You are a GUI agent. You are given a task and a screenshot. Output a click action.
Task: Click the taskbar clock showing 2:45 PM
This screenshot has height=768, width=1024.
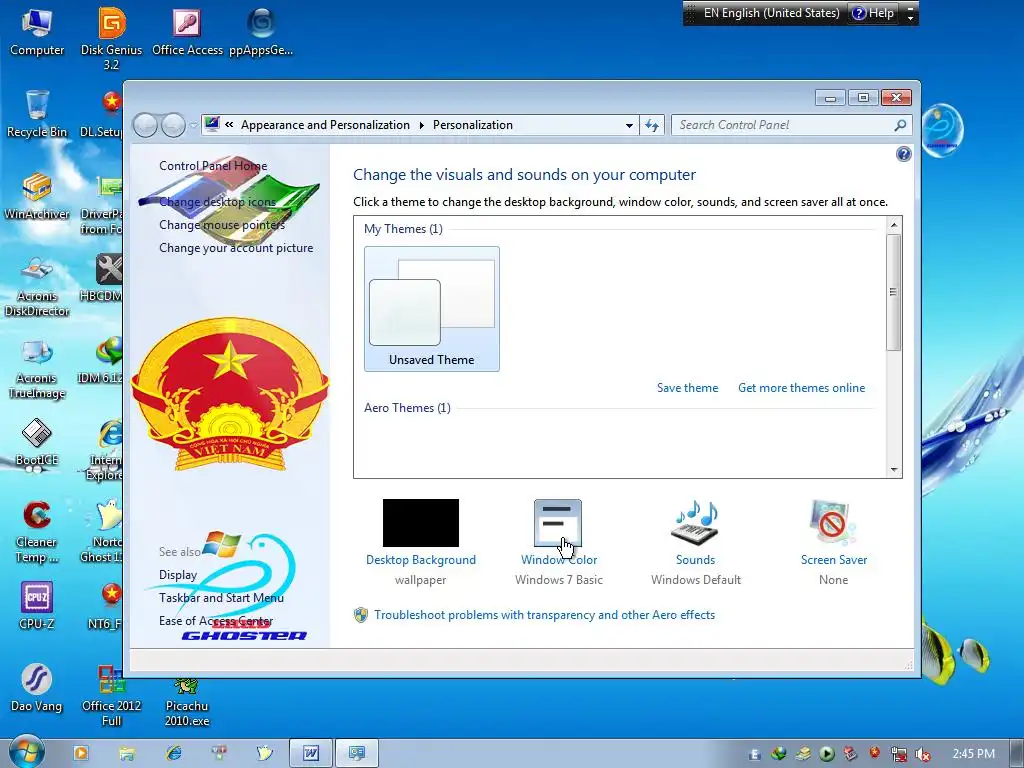[973, 754]
